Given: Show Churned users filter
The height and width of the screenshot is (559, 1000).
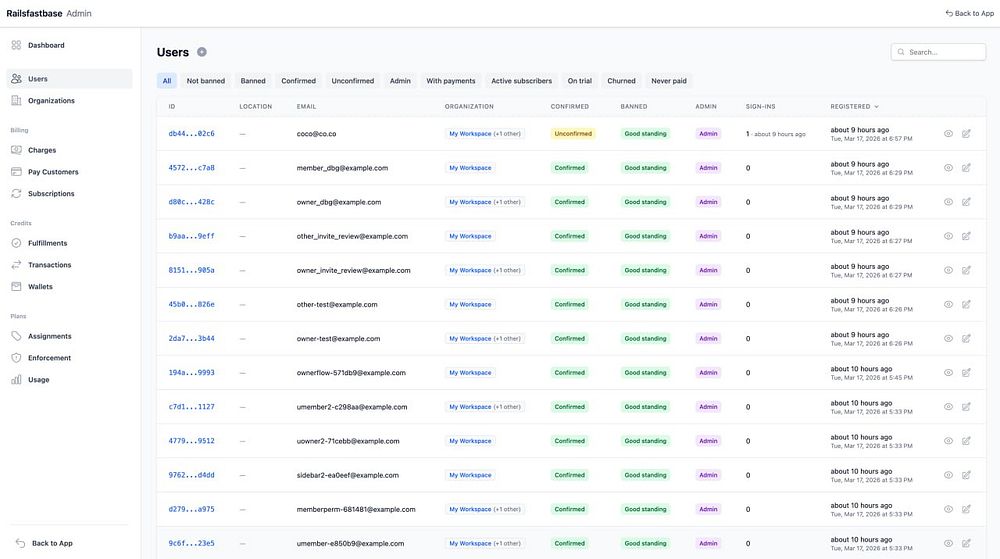Looking at the screenshot, I should click(x=621, y=81).
